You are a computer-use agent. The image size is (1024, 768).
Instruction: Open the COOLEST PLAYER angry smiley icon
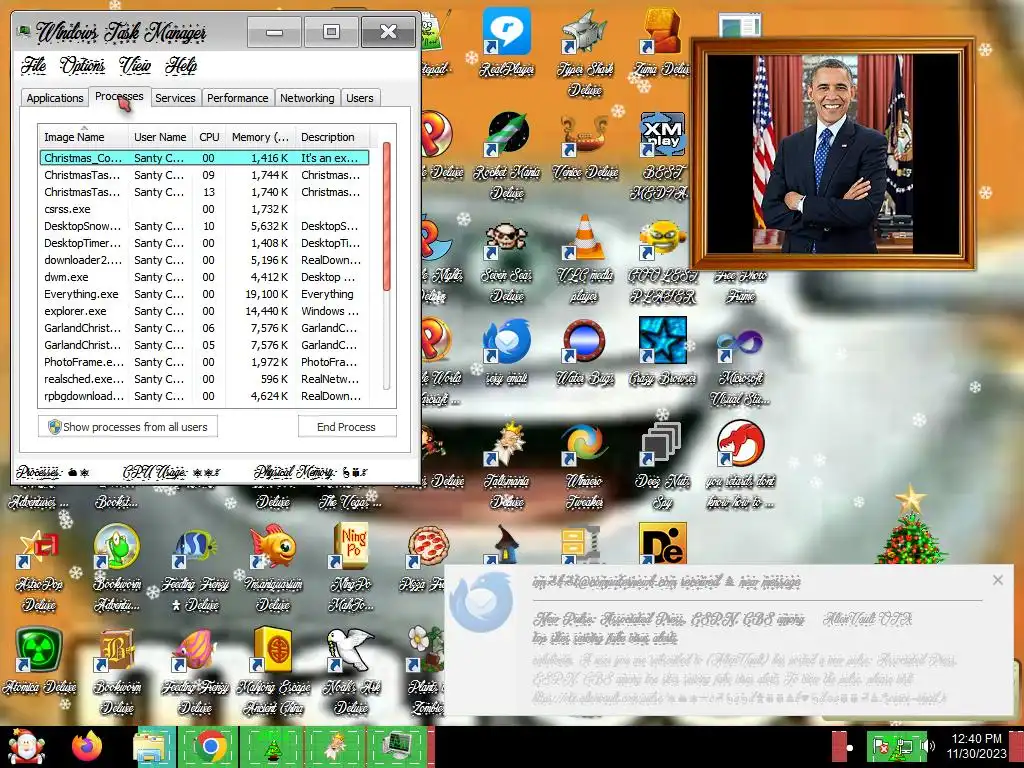click(x=662, y=261)
